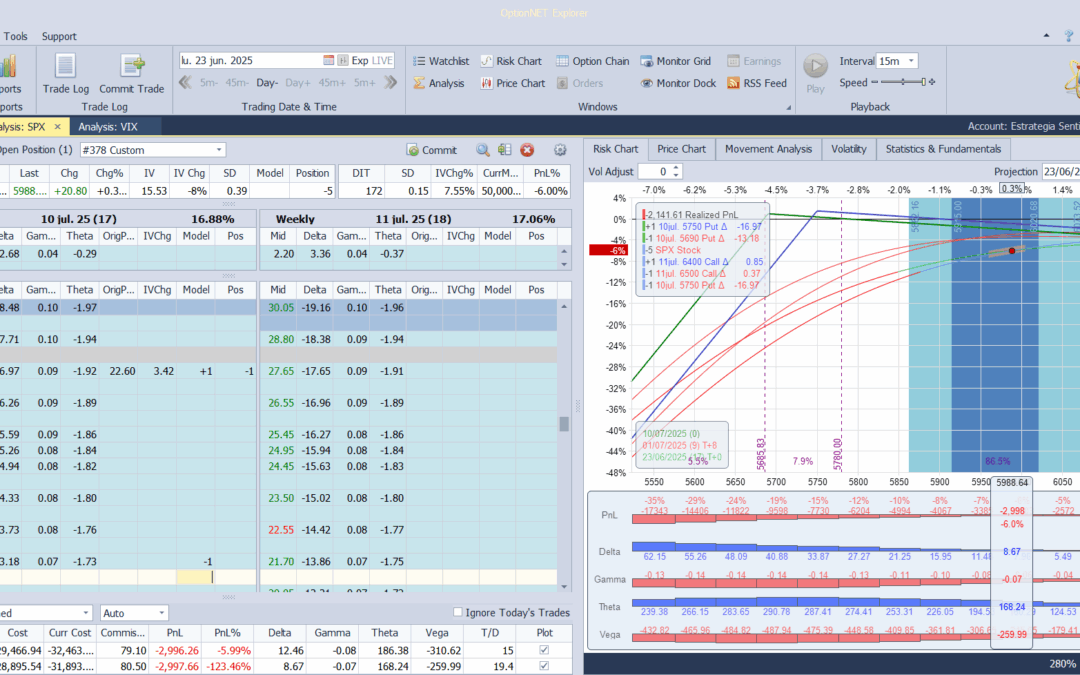The image size is (1080, 675).
Task: Open the RSS Feed window
Action: (757, 83)
